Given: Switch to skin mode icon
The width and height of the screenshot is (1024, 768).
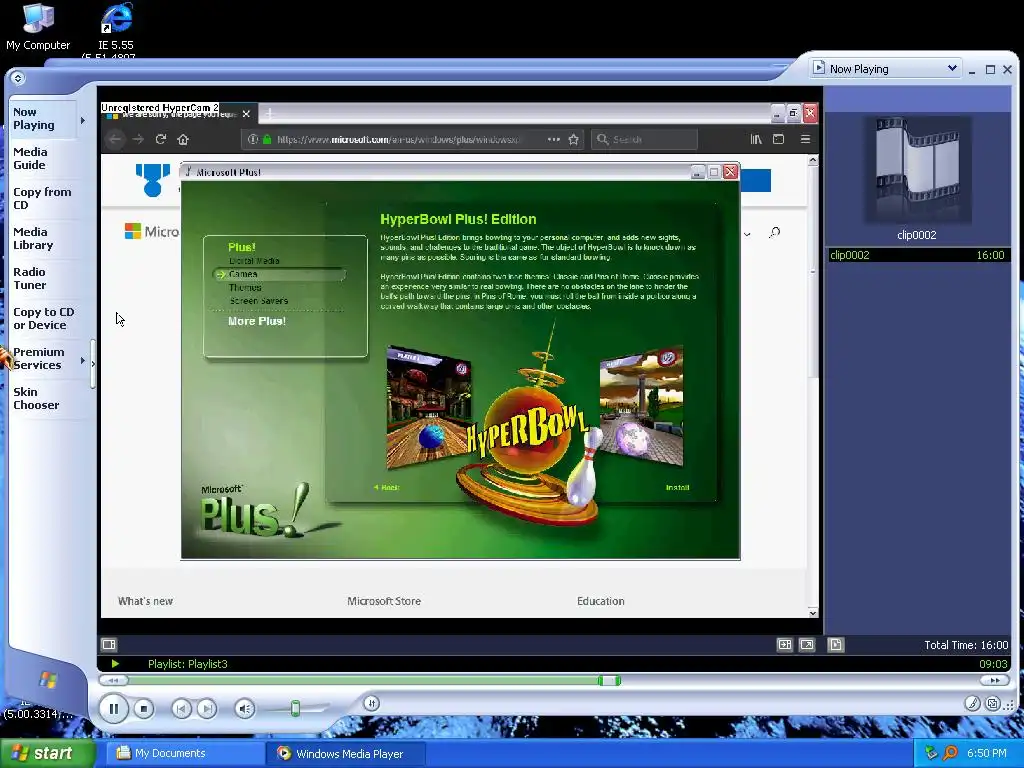Looking at the screenshot, I should (993, 703).
